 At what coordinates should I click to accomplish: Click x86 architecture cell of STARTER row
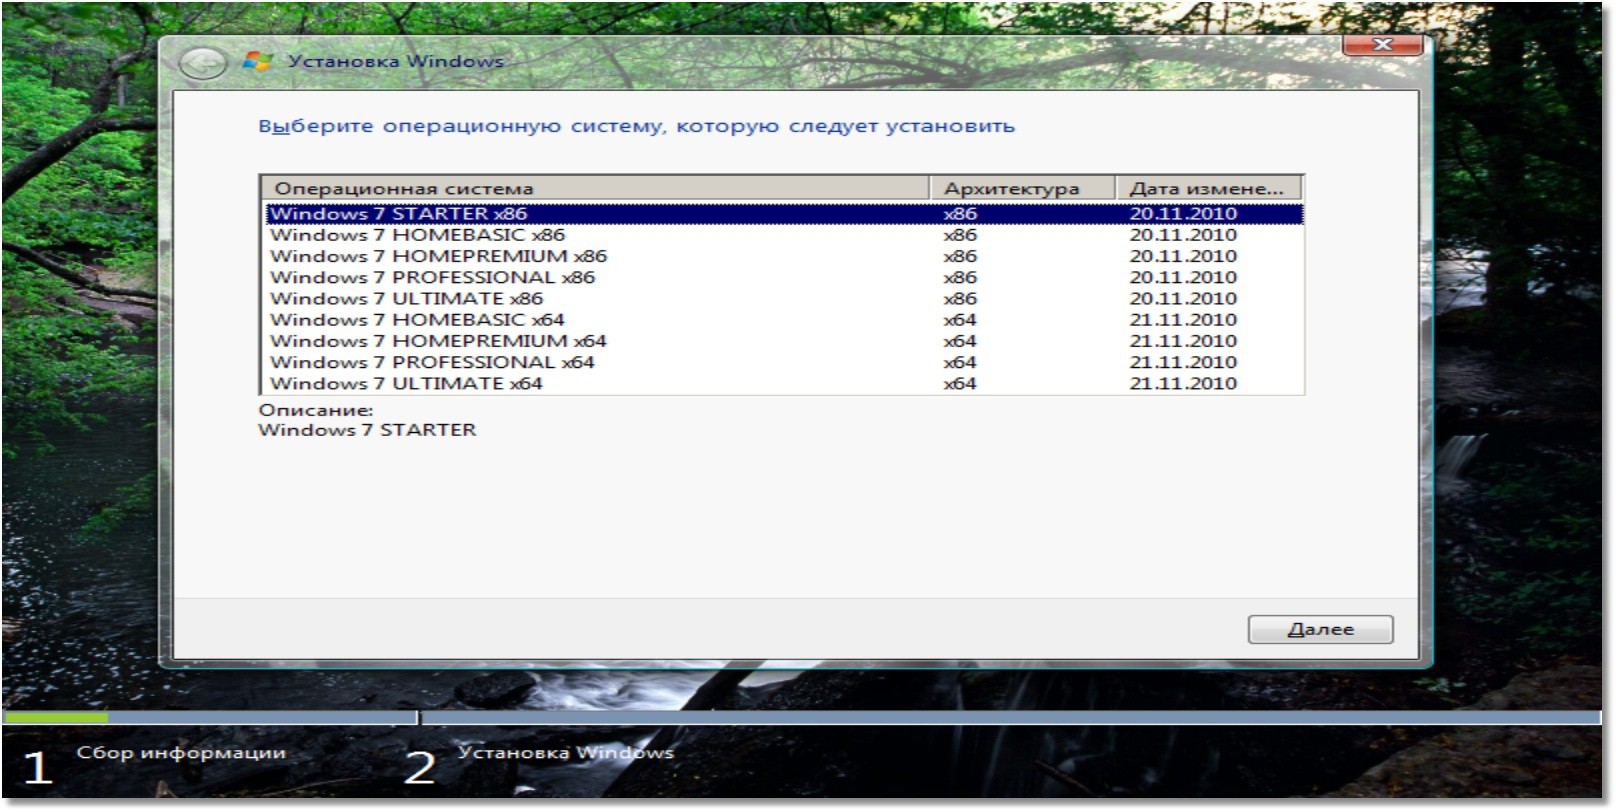pos(960,213)
